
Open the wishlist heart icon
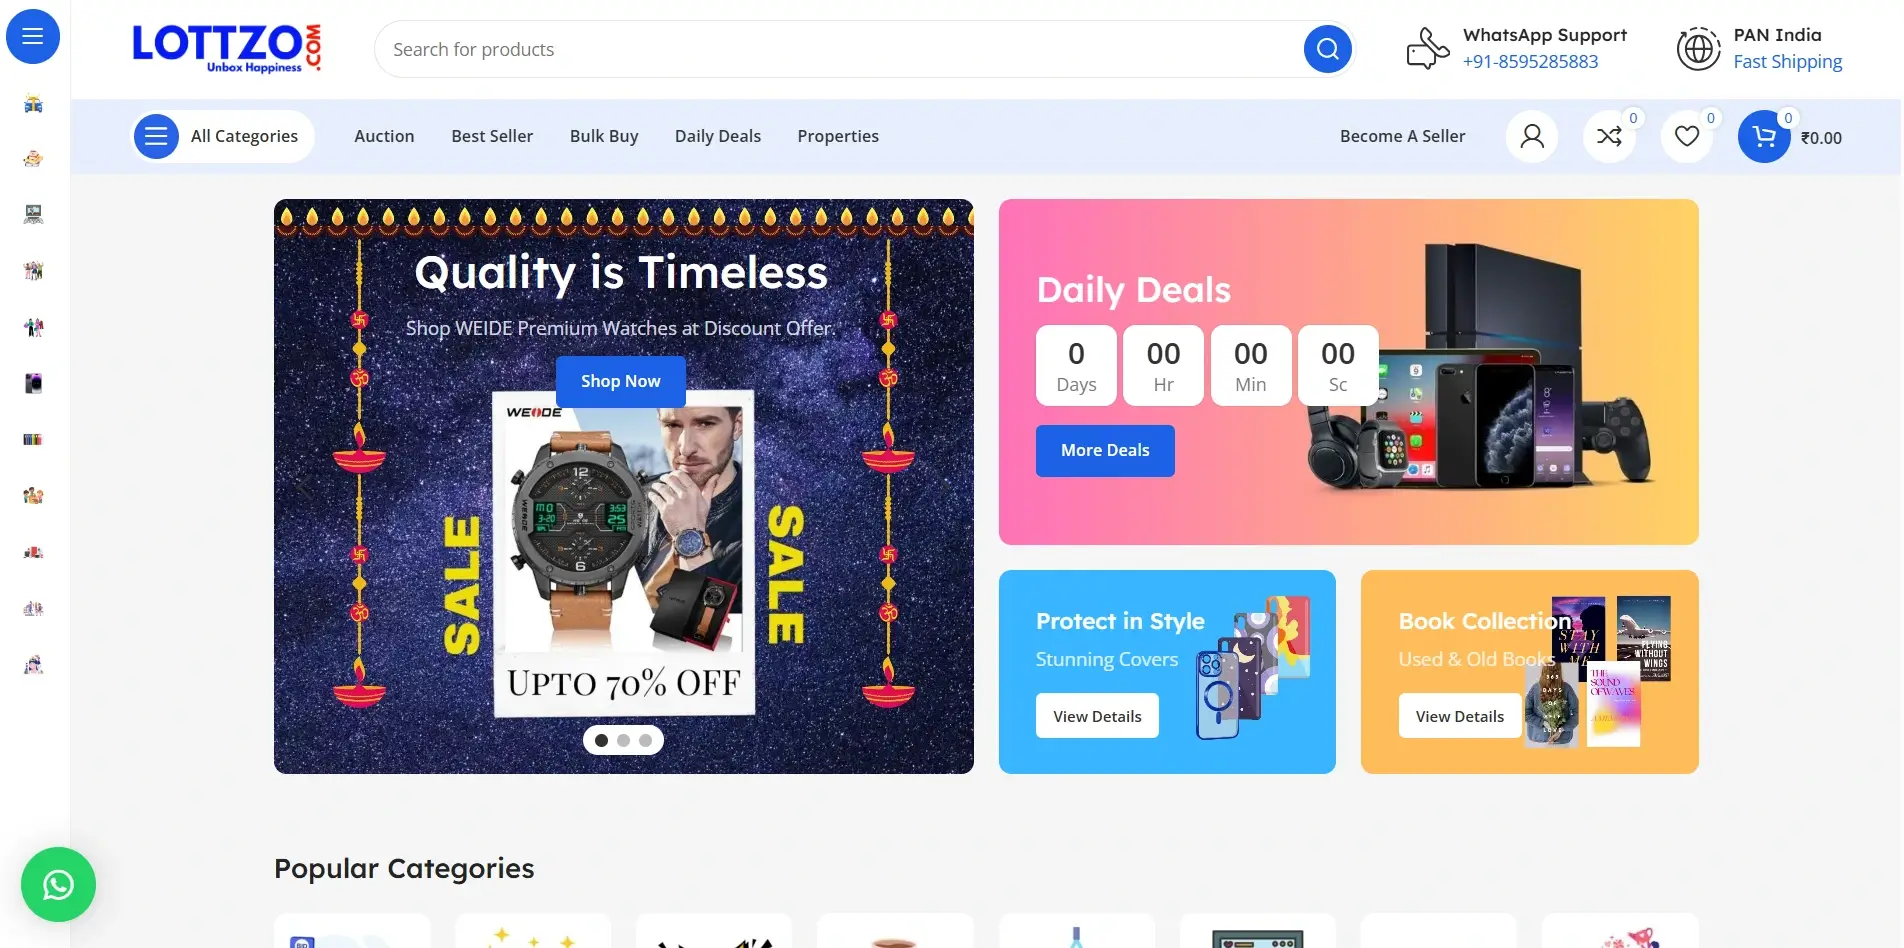click(x=1687, y=136)
